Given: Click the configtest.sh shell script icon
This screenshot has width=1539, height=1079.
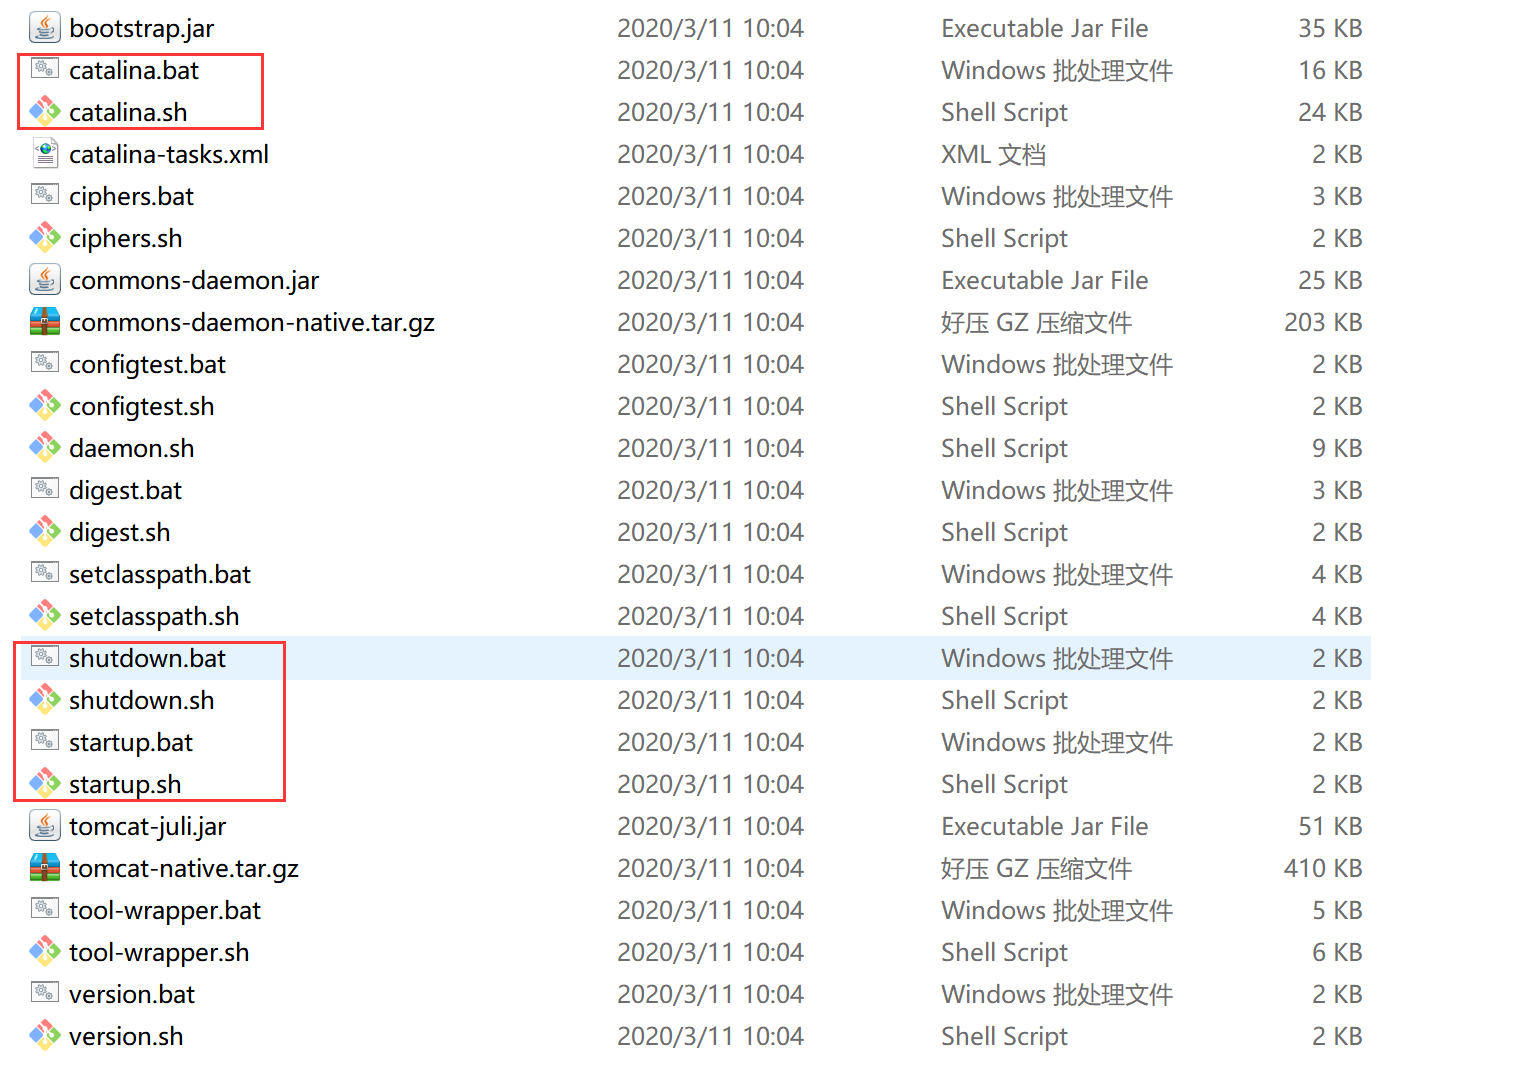Looking at the screenshot, I should 45,405.
